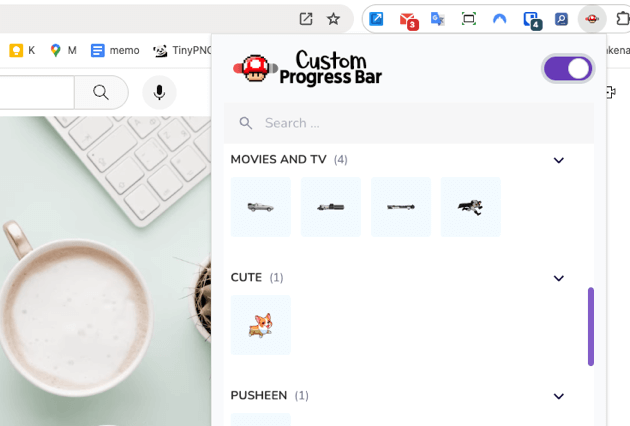Click the magnifier icon in popup search
630x426 pixels.
pos(245,123)
